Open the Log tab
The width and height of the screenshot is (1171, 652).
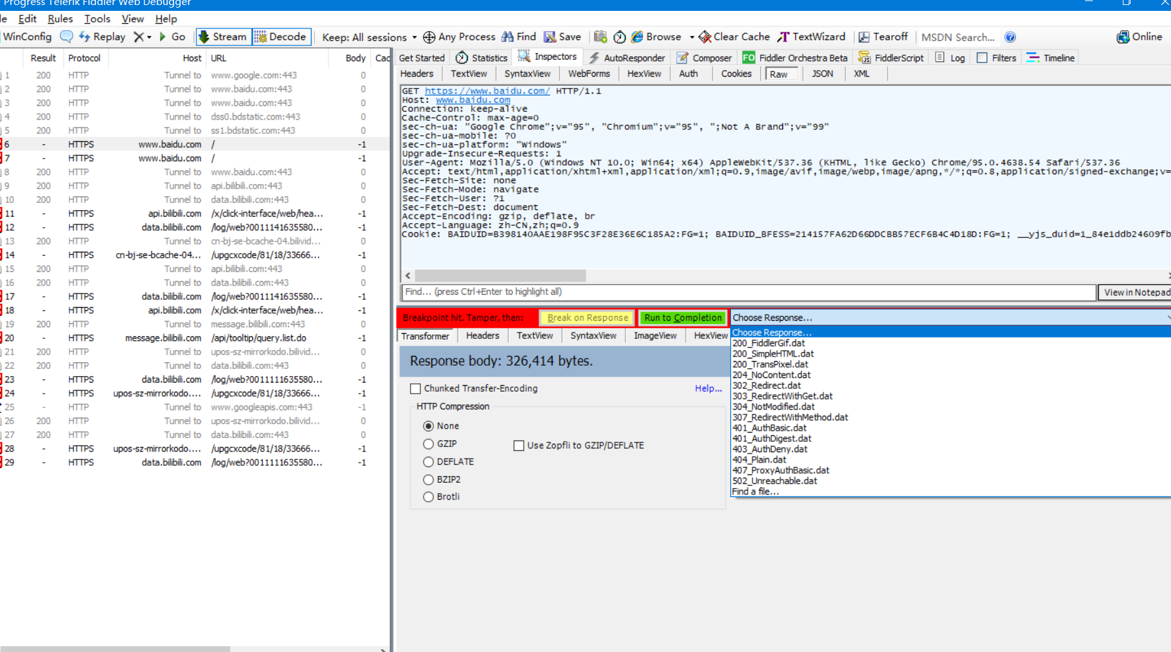click(x=950, y=58)
